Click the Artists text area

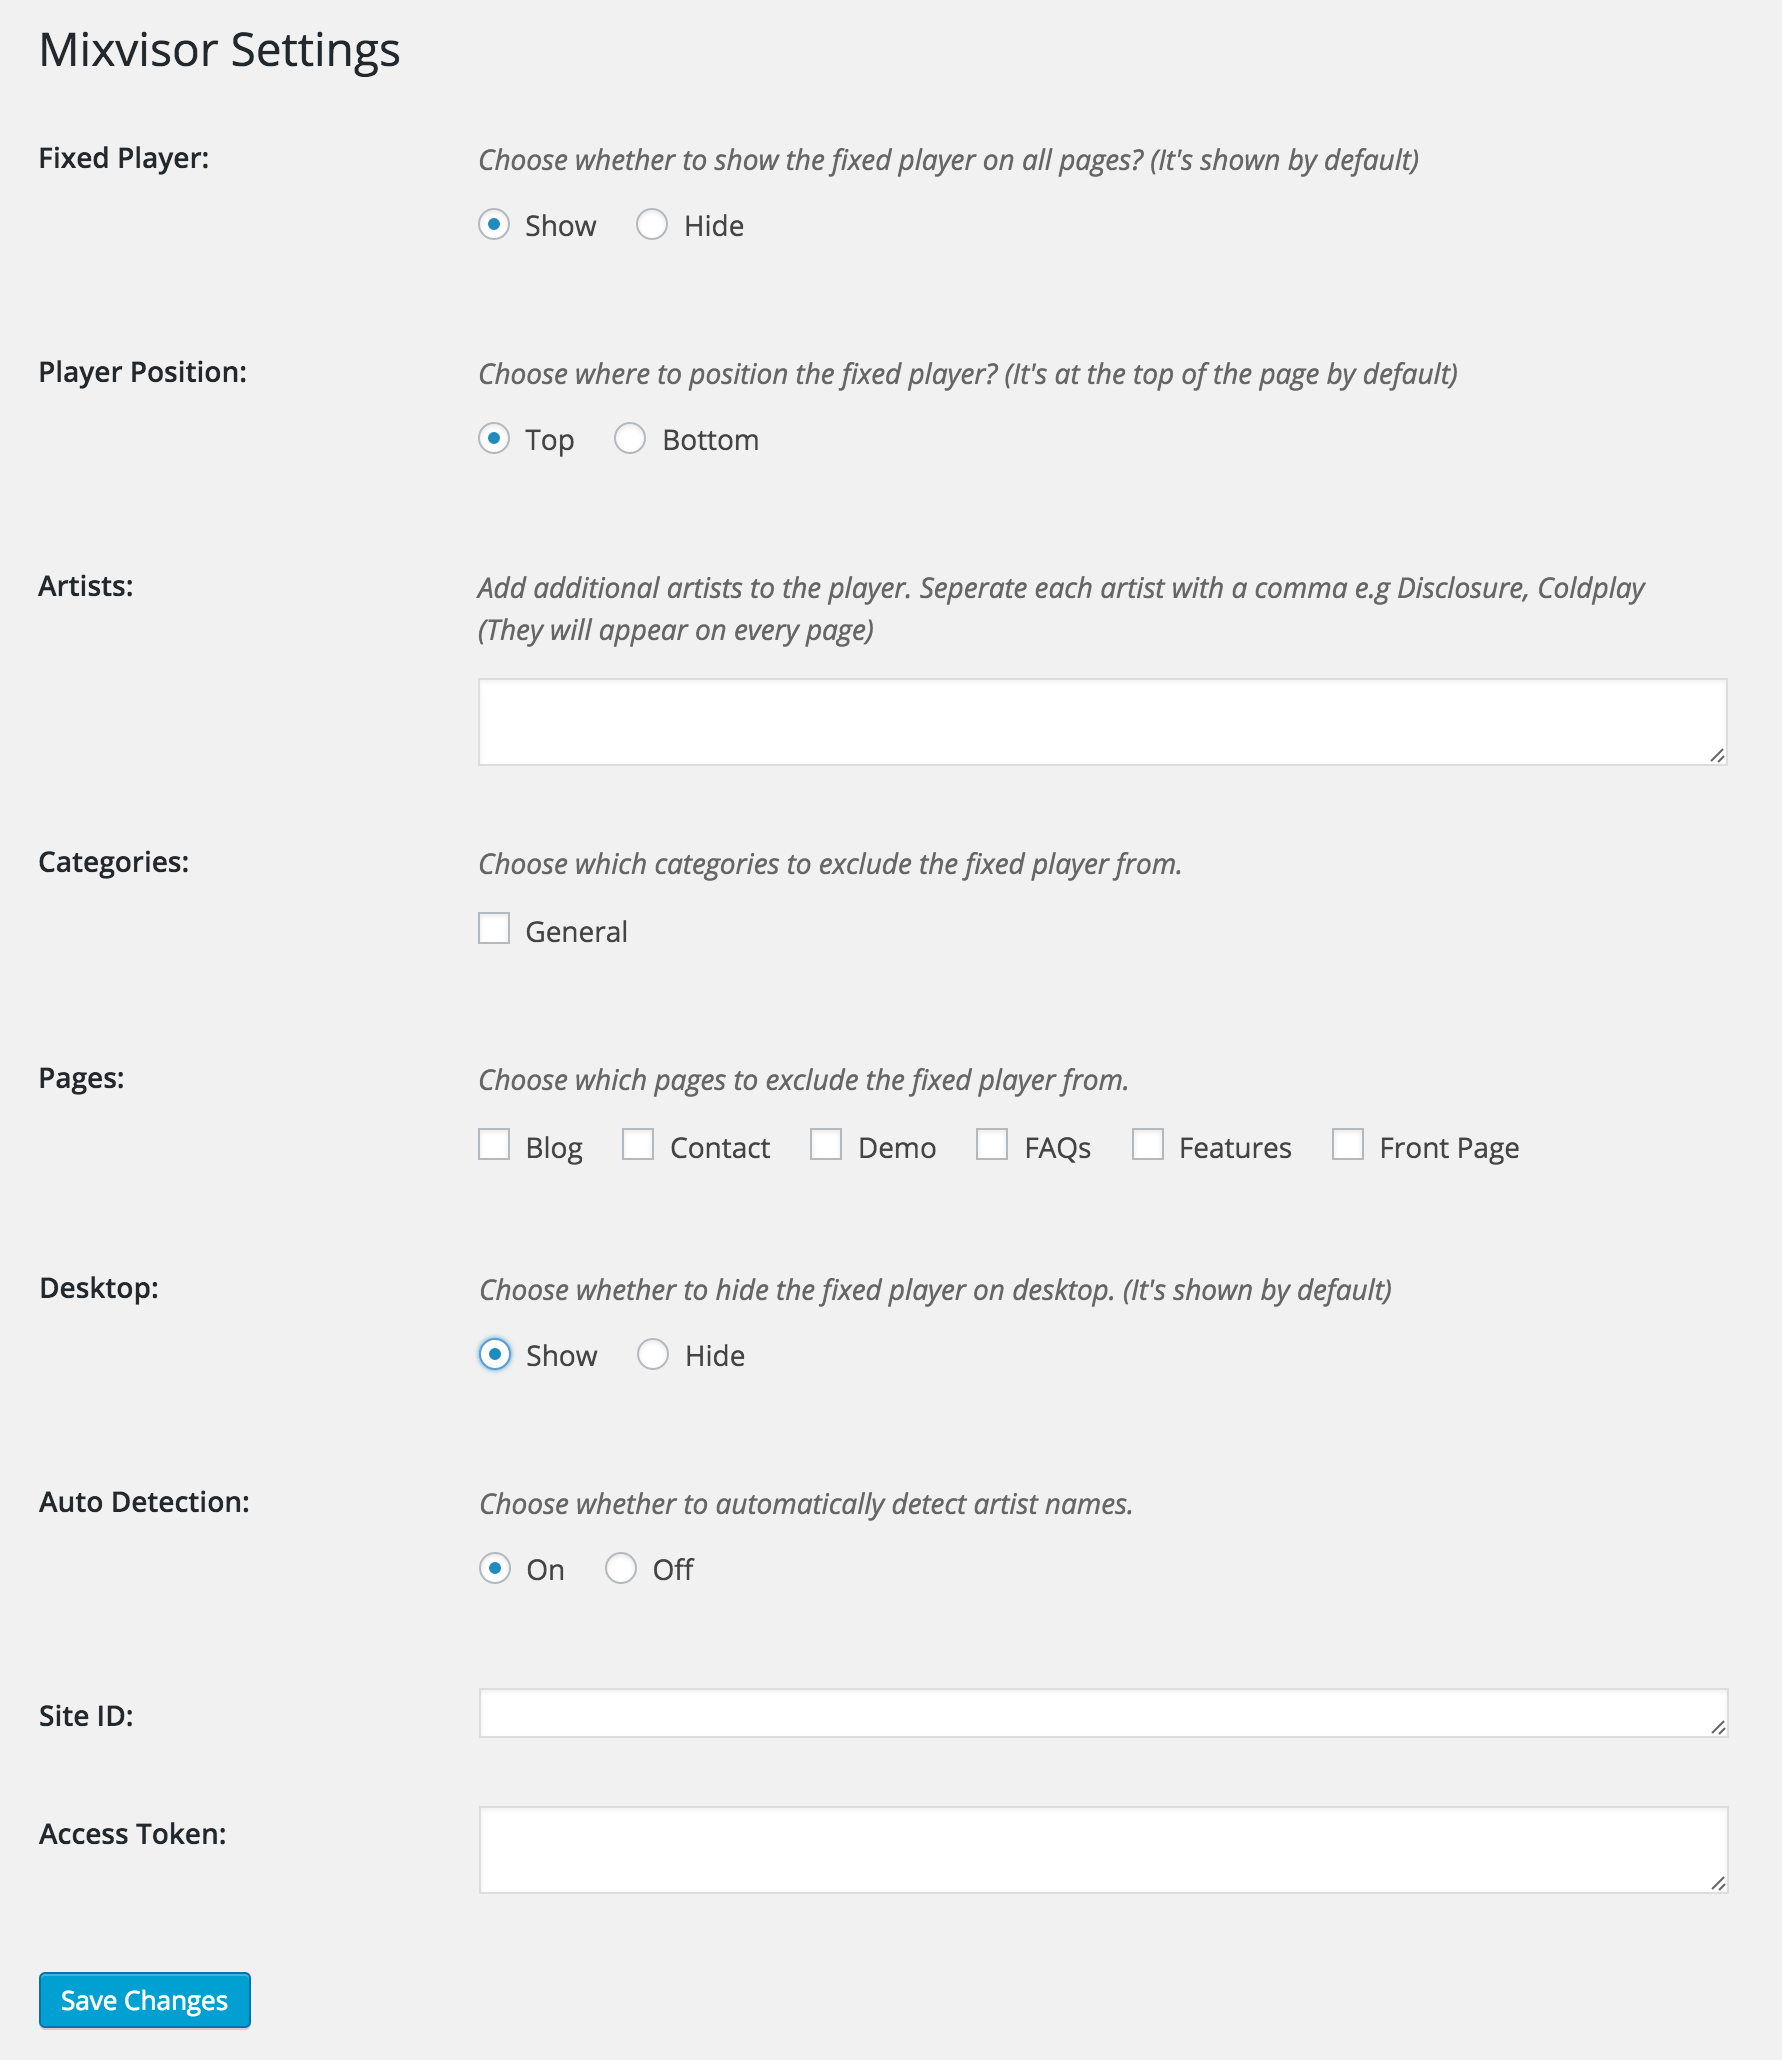[1102, 722]
